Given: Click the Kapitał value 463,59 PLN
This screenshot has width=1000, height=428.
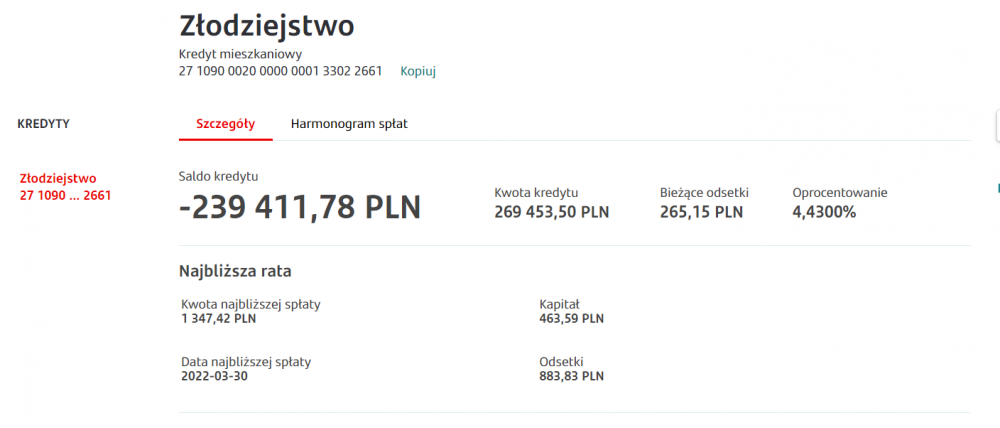Looking at the screenshot, I should (x=571, y=319).
